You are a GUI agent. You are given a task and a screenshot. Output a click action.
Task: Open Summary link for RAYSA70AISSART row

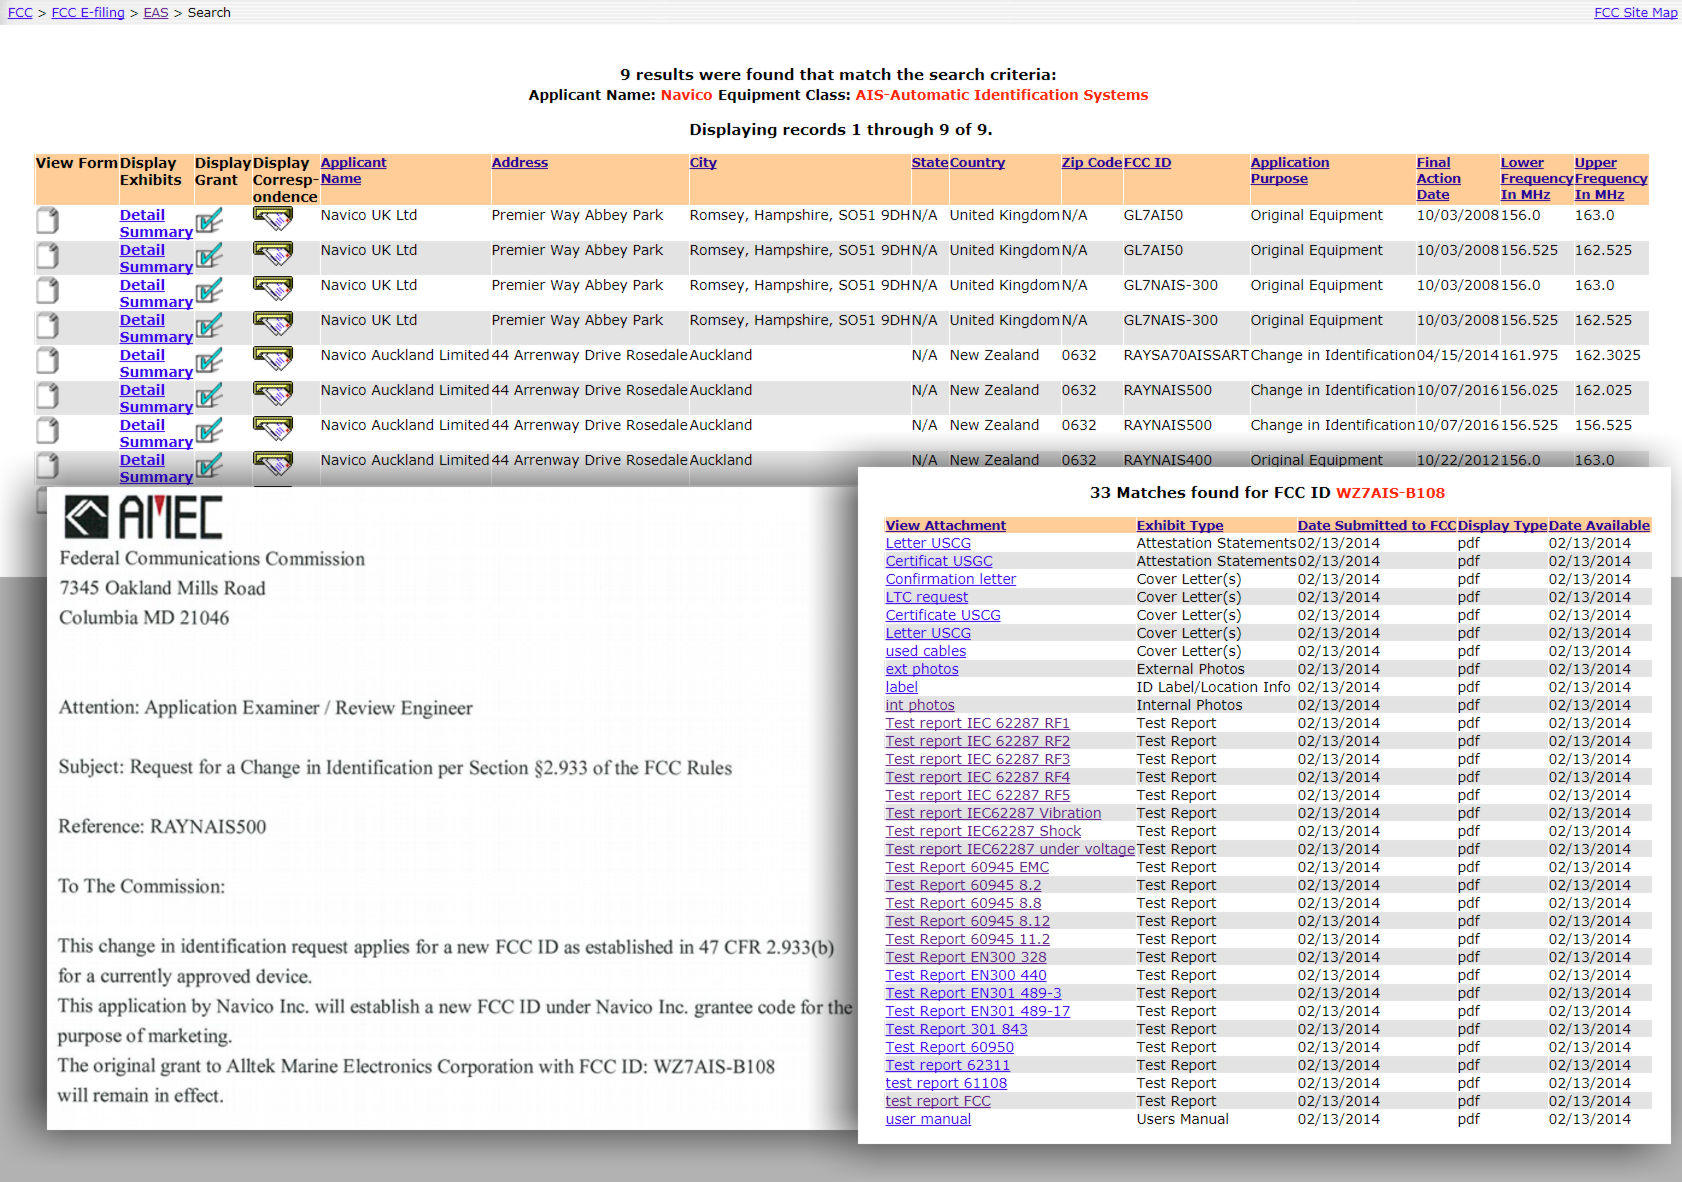point(156,372)
